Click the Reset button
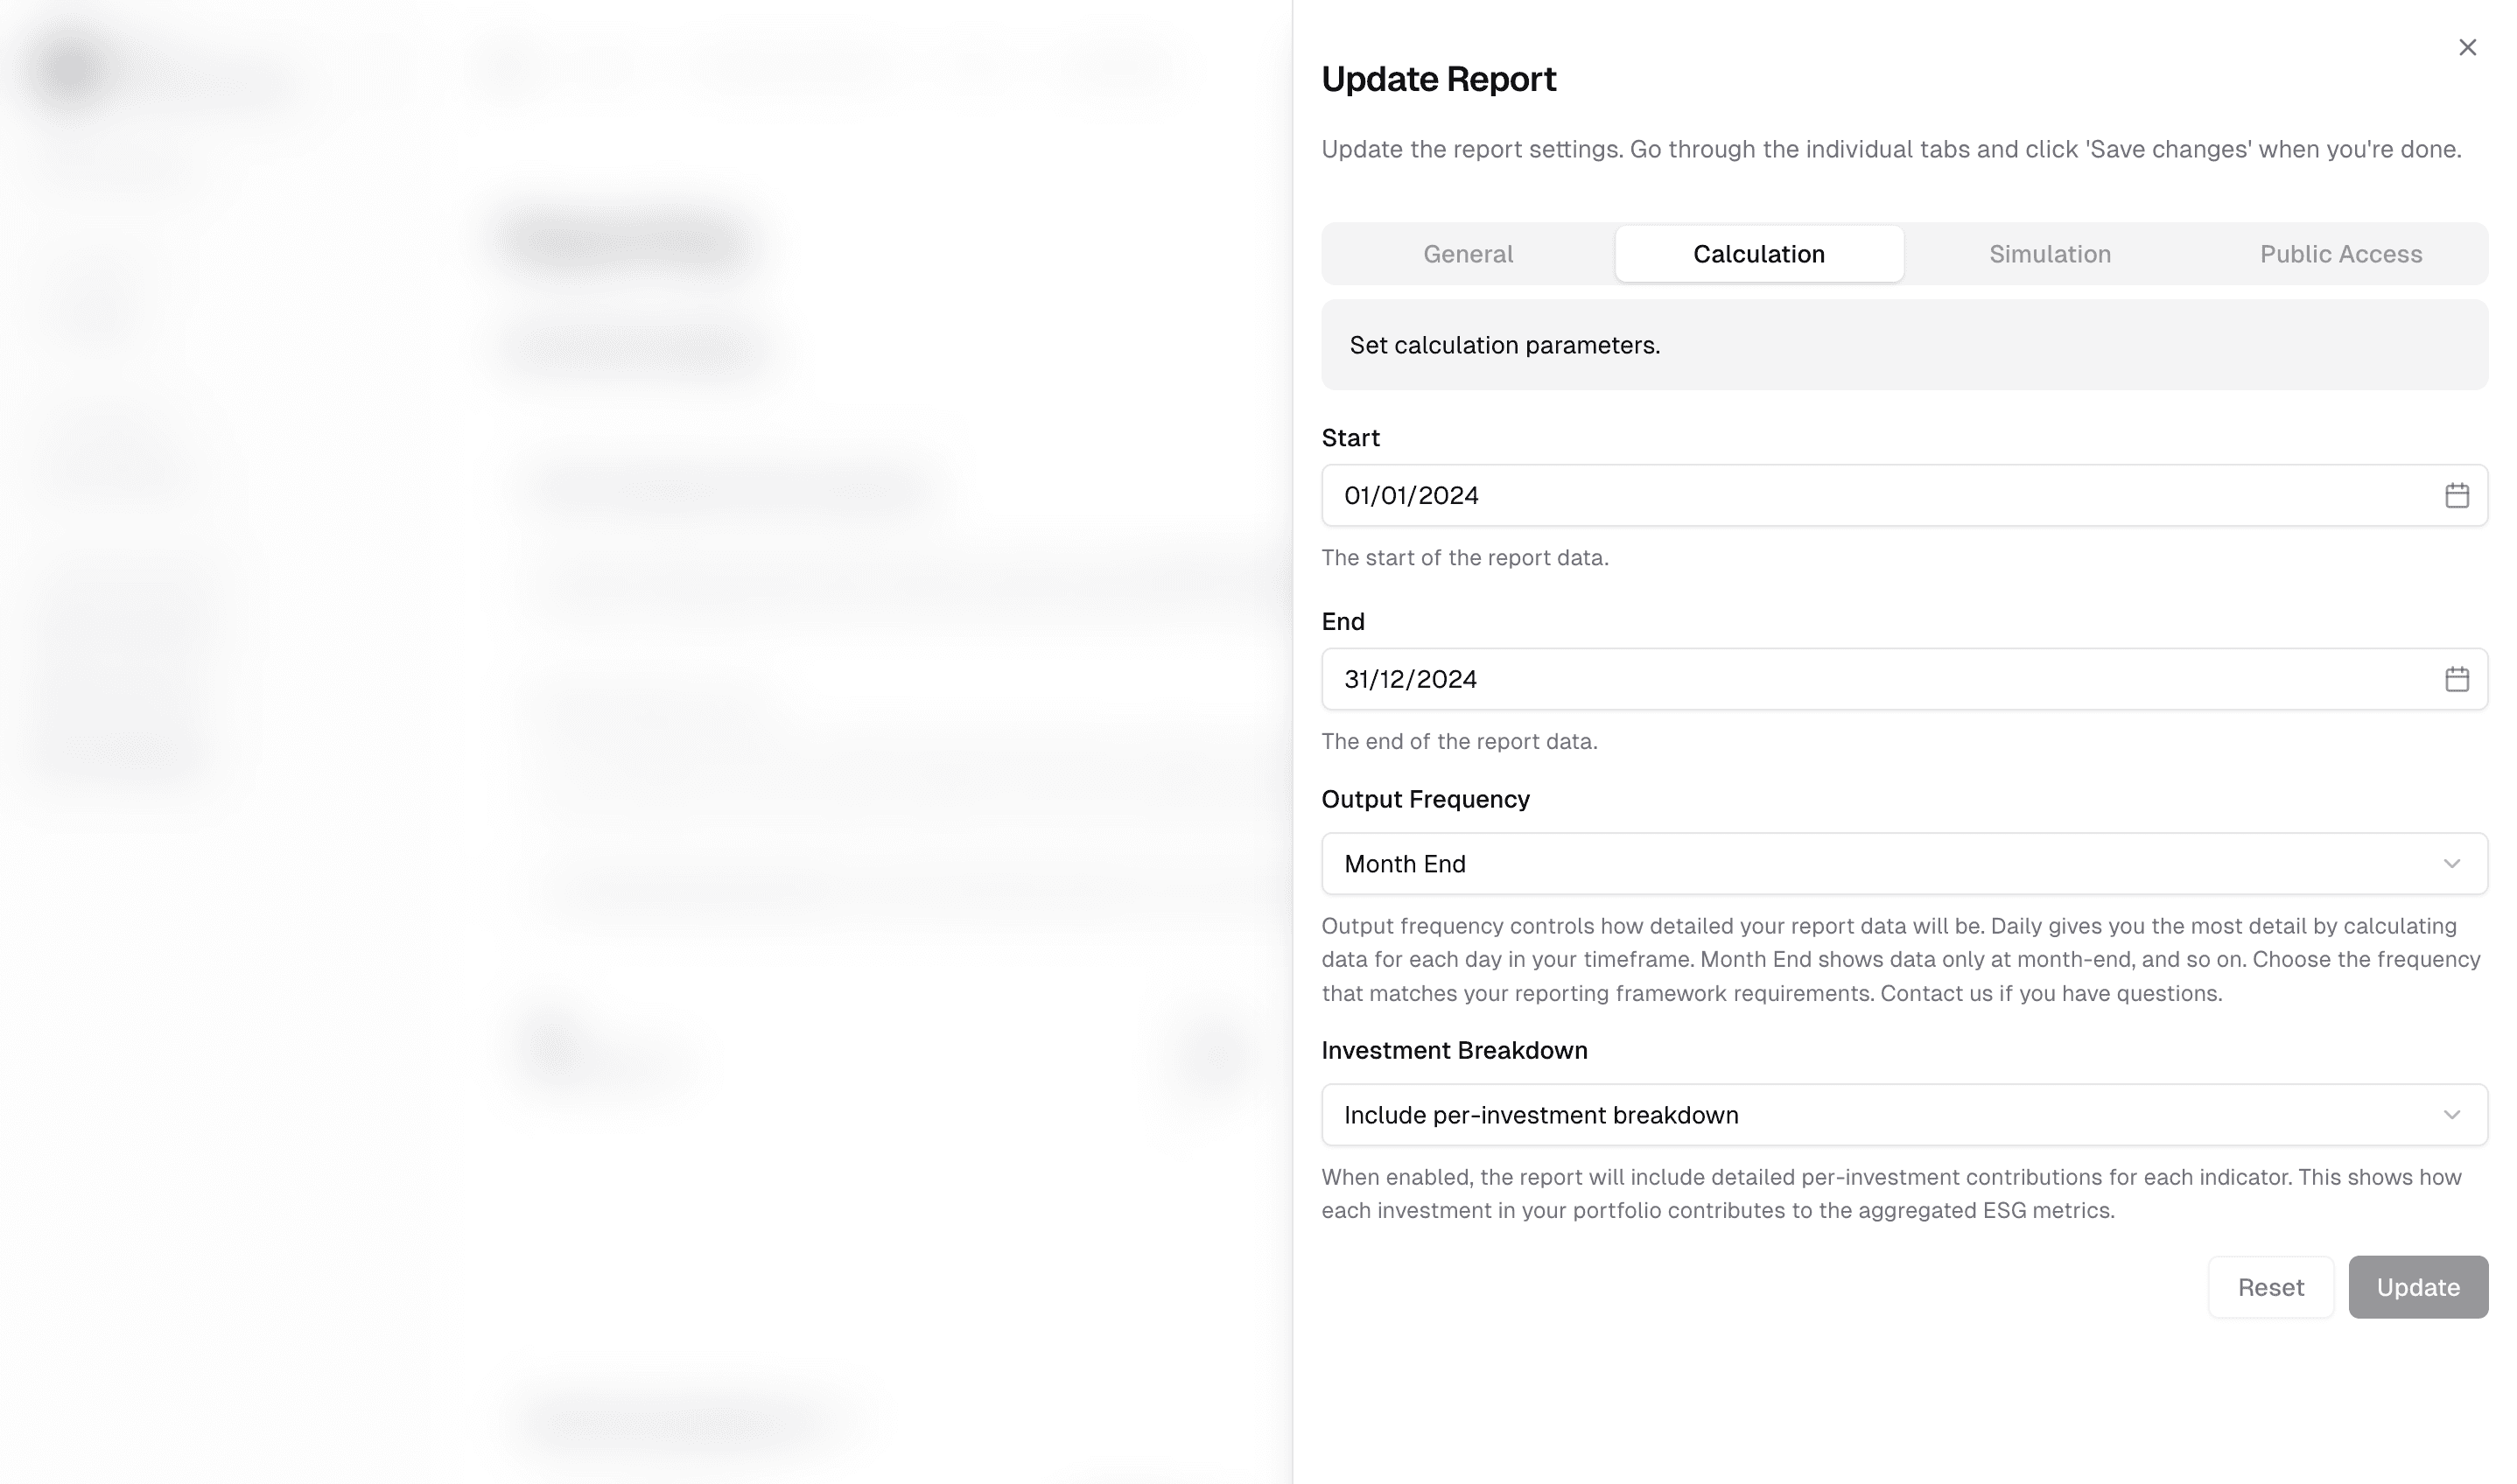2517x1484 pixels. pos(2270,1287)
